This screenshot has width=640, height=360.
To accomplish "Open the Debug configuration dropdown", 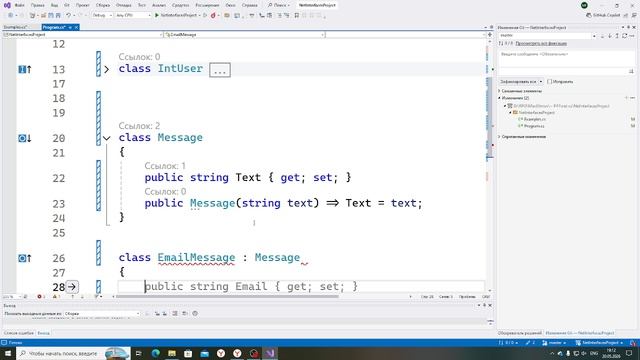I will [x=102, y=15].
